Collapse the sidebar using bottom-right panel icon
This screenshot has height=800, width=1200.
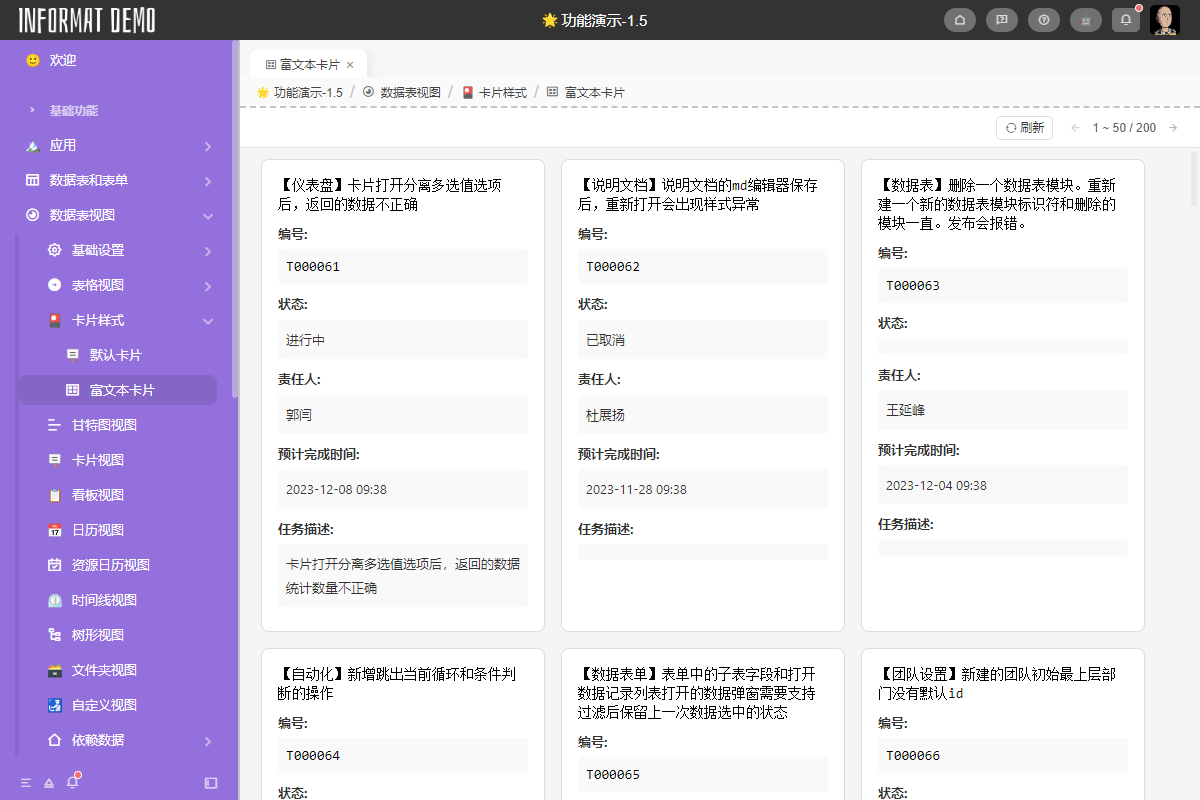click(211, 781)
